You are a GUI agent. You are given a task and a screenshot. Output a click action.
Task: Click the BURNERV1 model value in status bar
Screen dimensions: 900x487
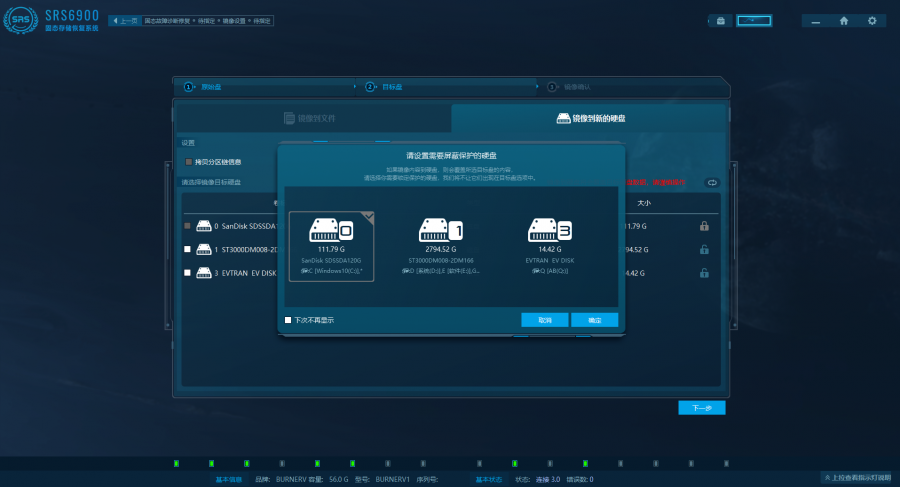point(393,479)
